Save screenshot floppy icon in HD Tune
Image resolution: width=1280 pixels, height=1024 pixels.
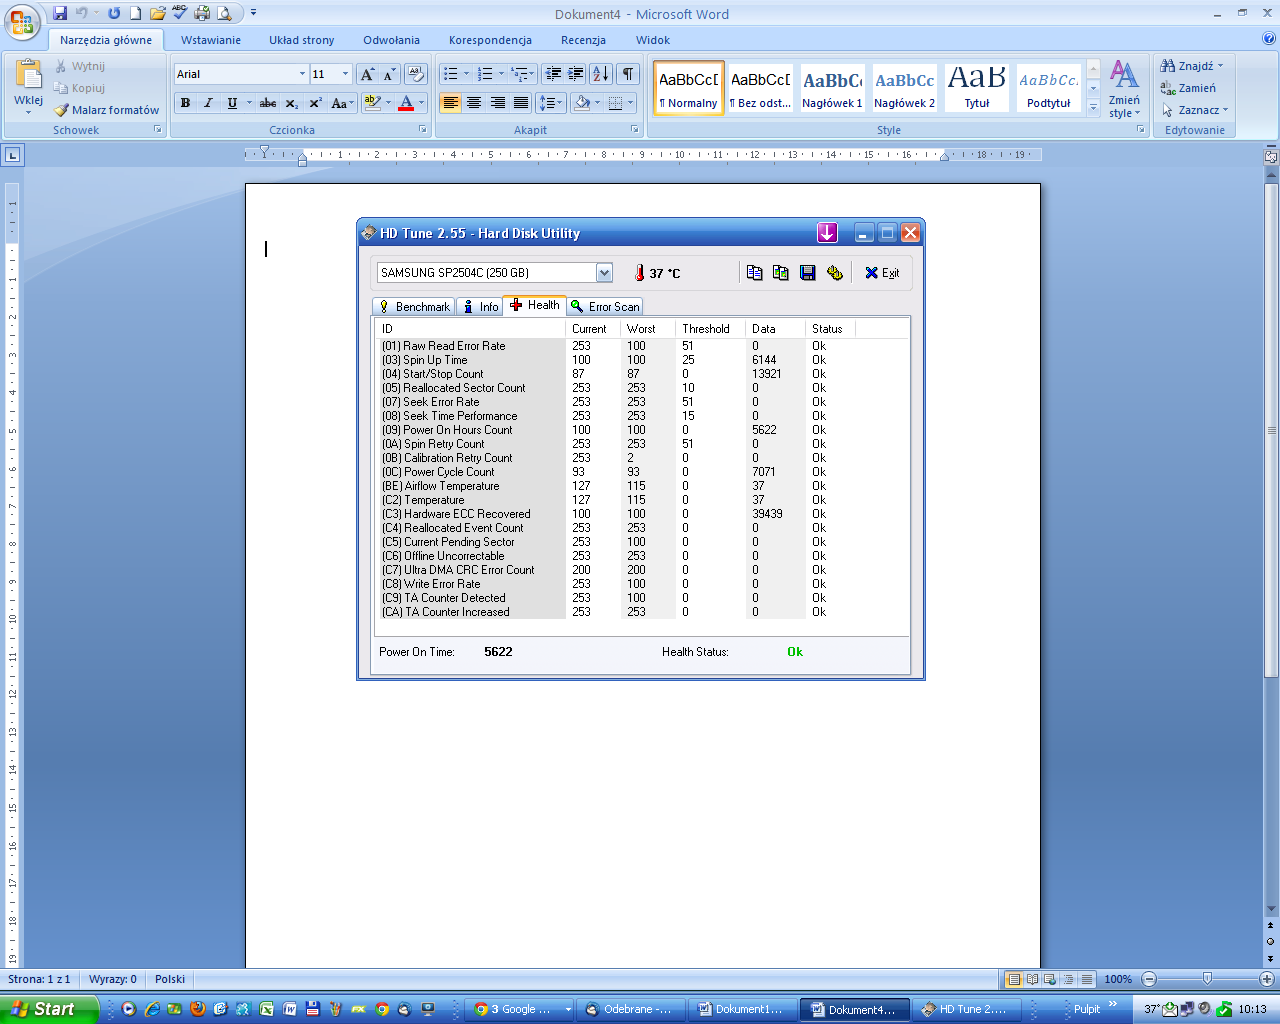click(x=808, y=273)
